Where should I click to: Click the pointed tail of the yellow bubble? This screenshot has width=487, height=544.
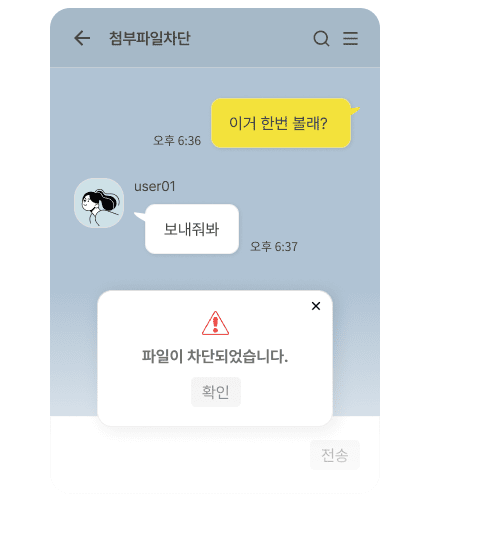point(355,111)
